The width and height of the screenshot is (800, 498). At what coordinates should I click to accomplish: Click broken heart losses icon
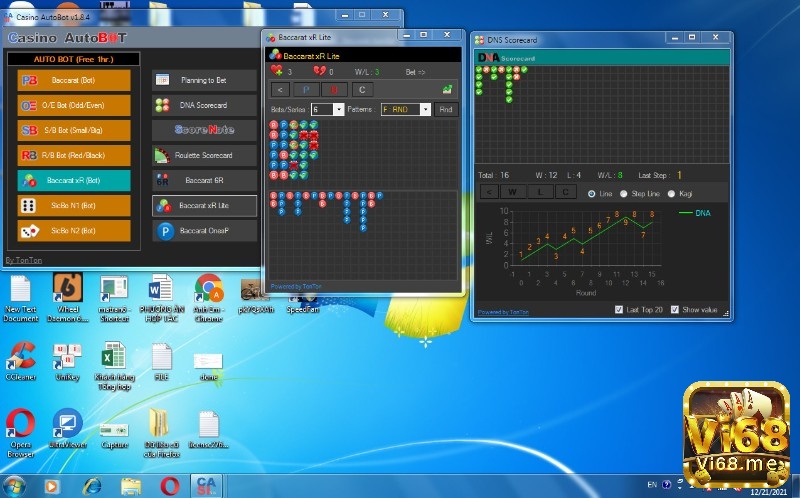(x=319, y=70)
